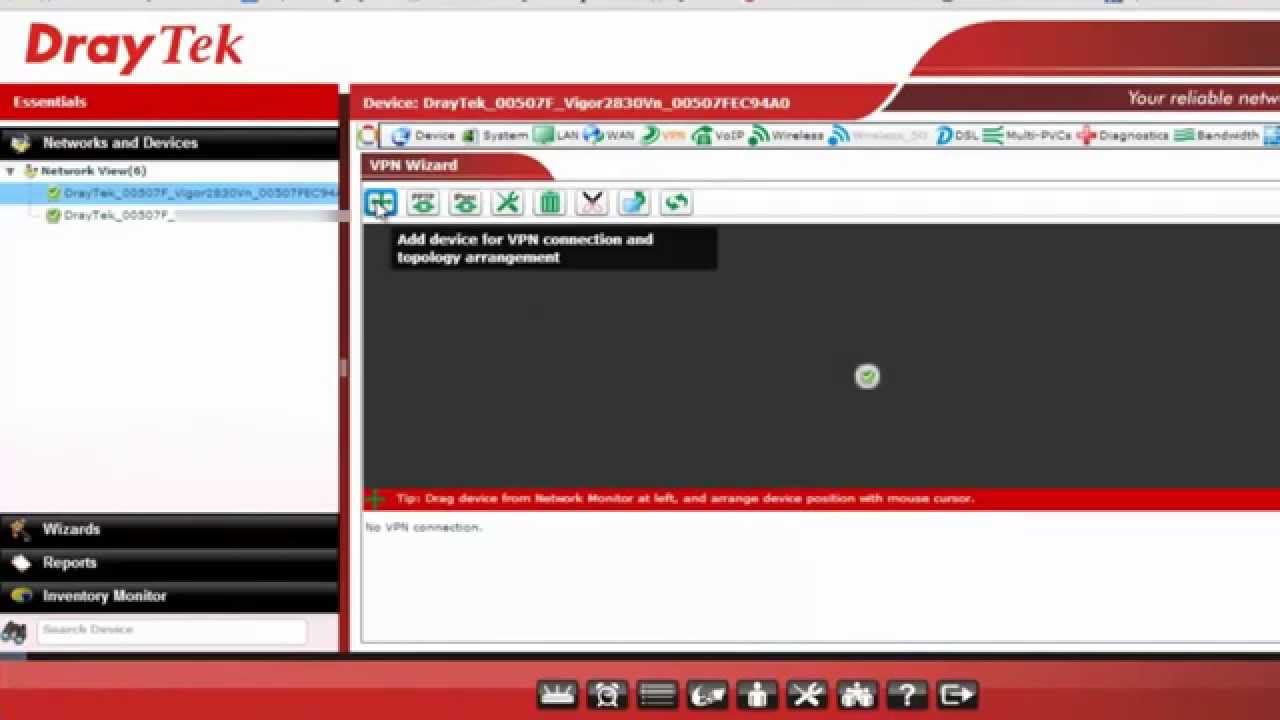Screen dimensions: 1280x720
Task: Switch to the LAN tab
Action: (556, 135)
